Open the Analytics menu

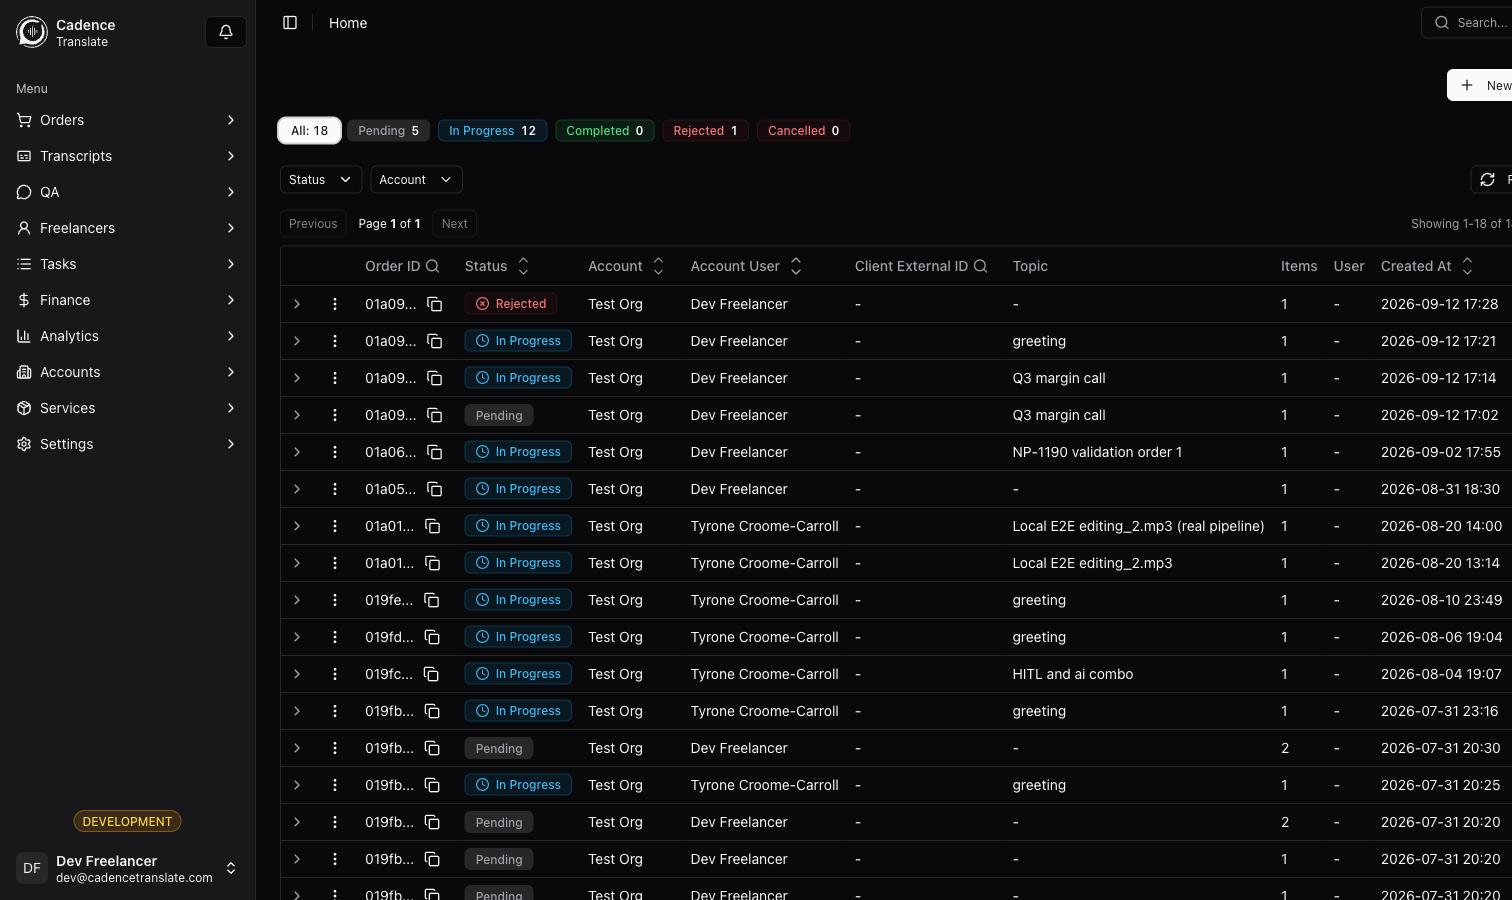pyautogui.click(x=128, y=336)
